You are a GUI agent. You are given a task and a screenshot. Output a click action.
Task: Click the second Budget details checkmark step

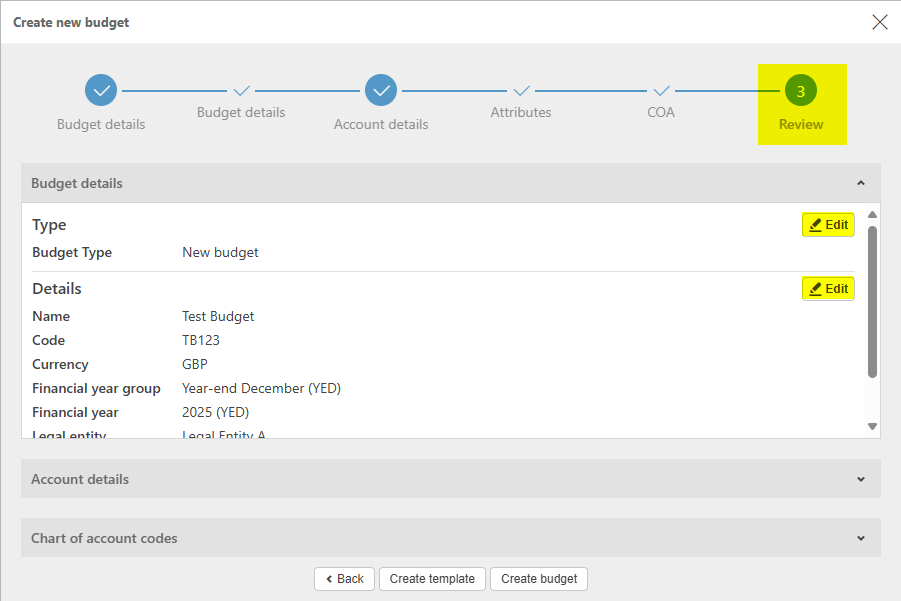pyautogui.click(x=241, y=91)
